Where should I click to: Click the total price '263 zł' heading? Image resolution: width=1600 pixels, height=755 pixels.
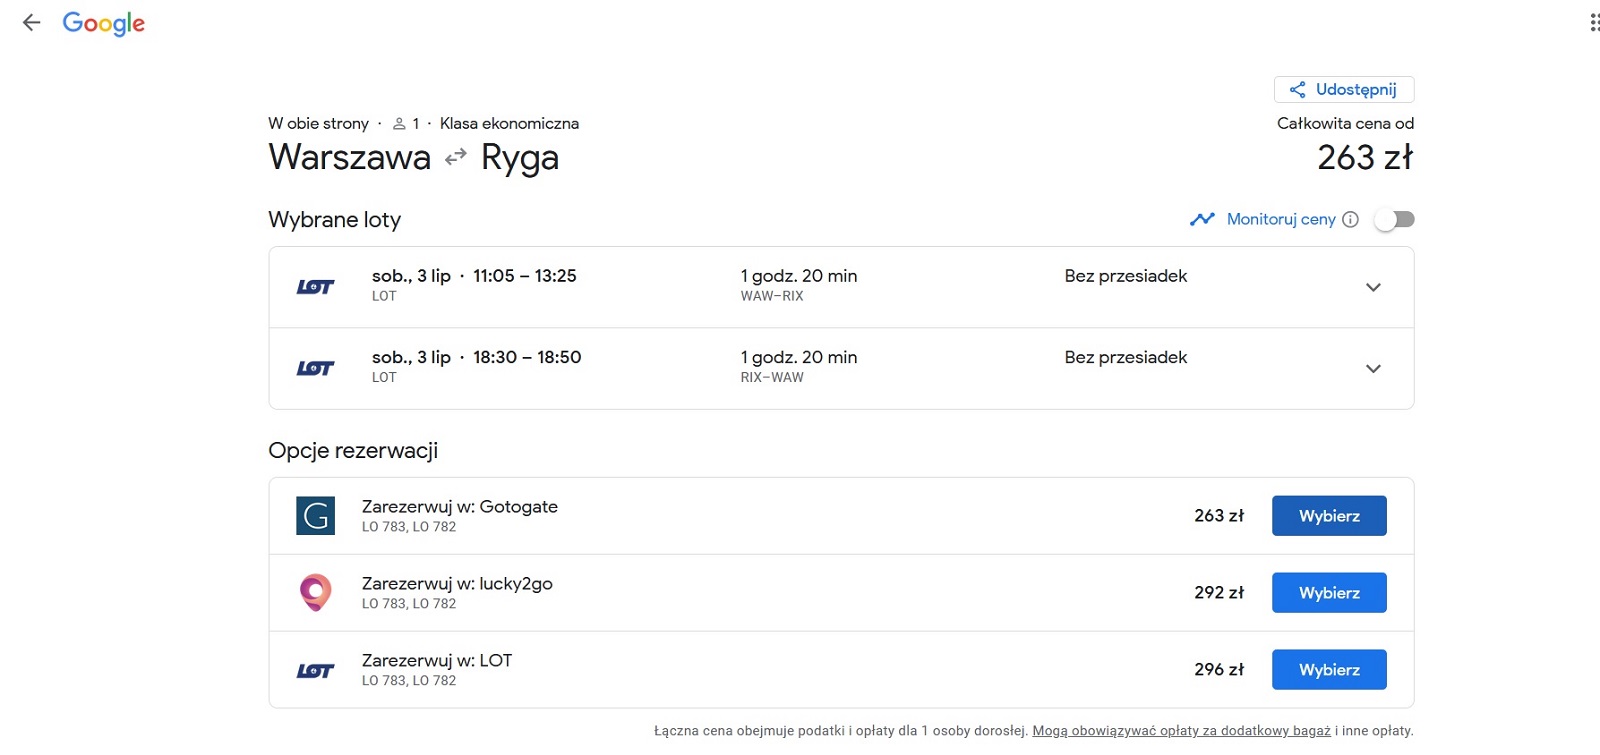[x=1365, y=157]
